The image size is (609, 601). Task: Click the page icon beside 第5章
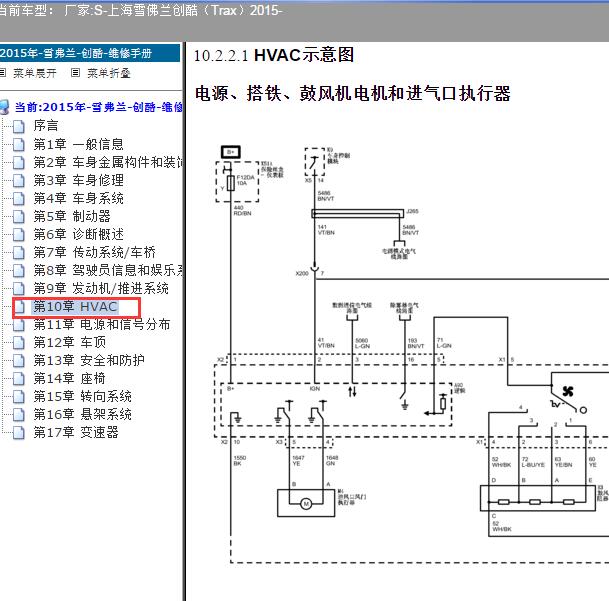(x=19, y=216)
